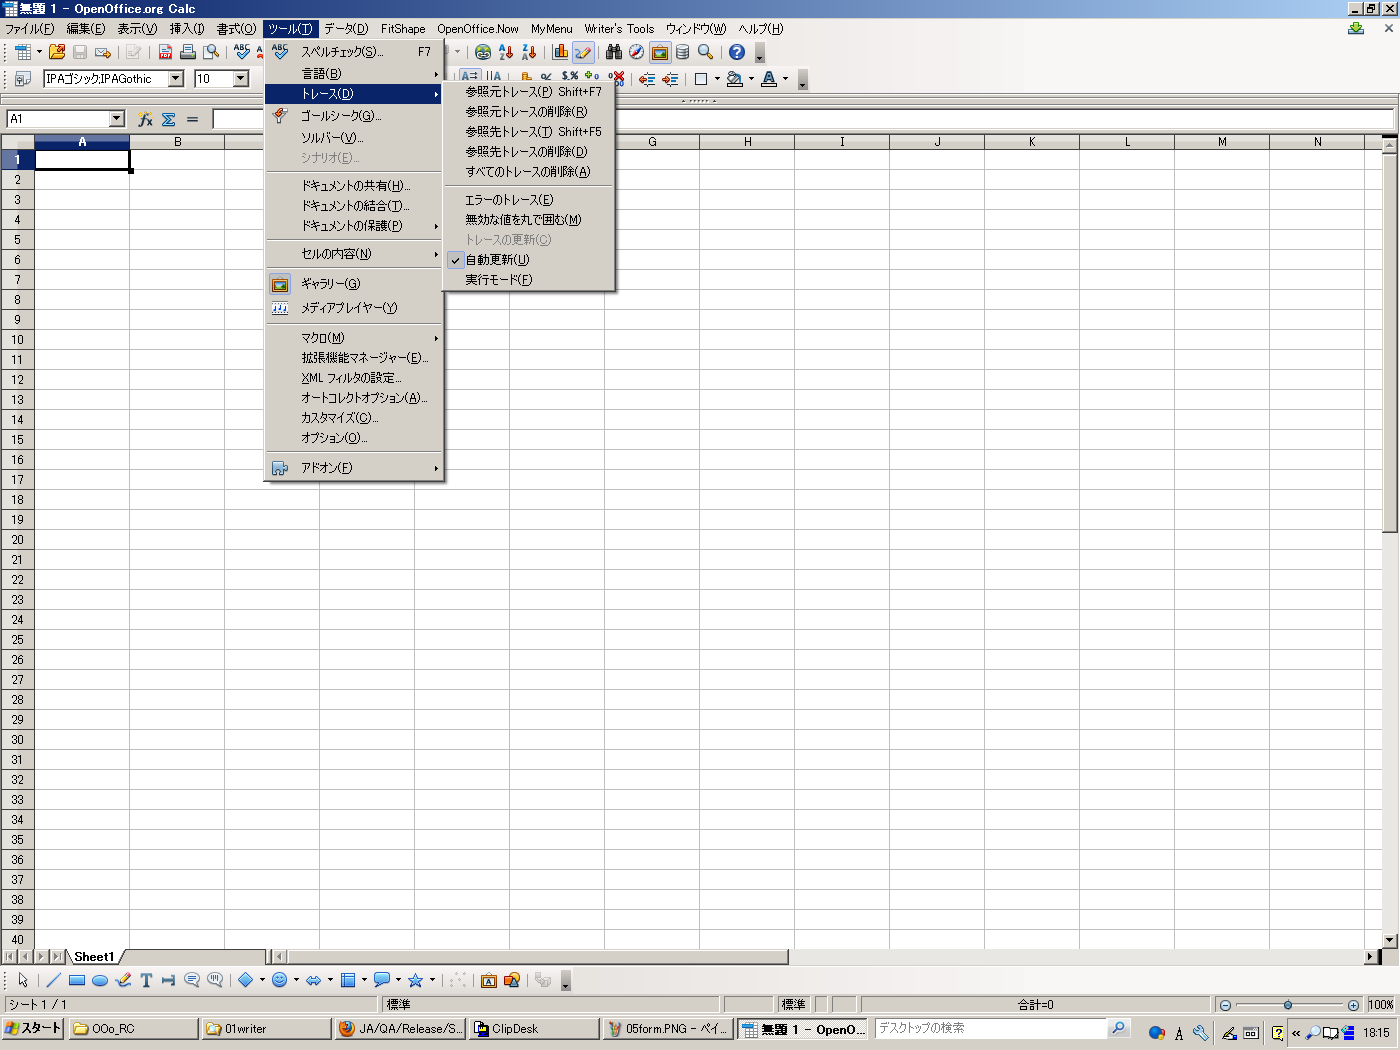Expand the Symbol Shapes dropdown arrow
1400x1050 pixels.
296,980
